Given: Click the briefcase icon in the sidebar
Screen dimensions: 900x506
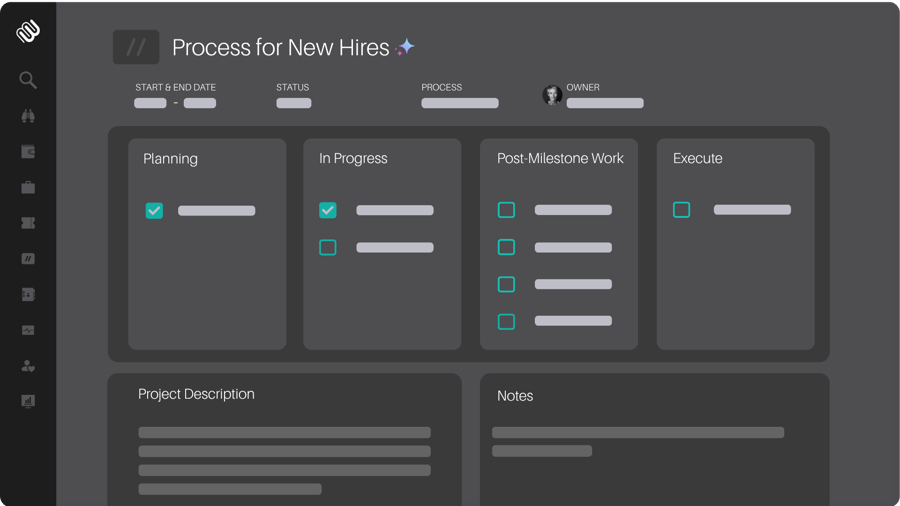Looking at the screenshot, I should (28, 187).
